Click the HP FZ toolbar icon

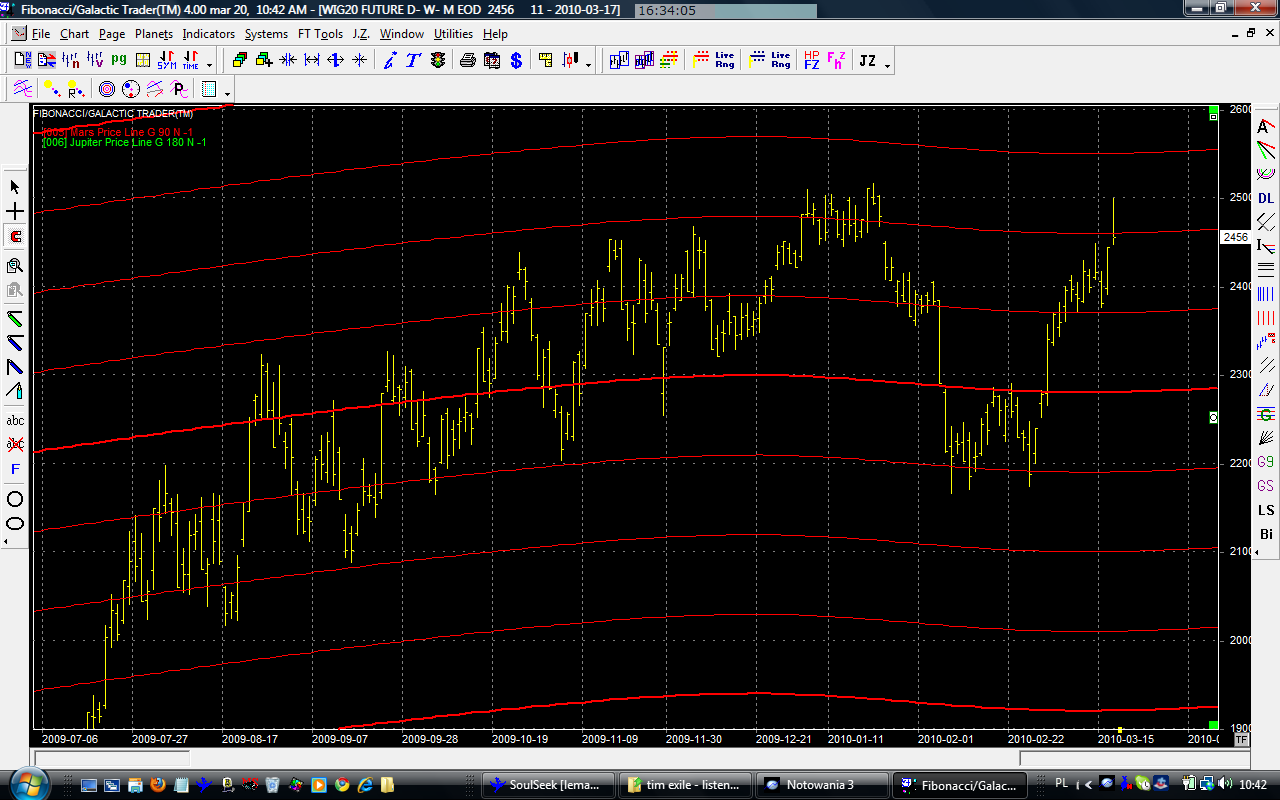[811, 61]
